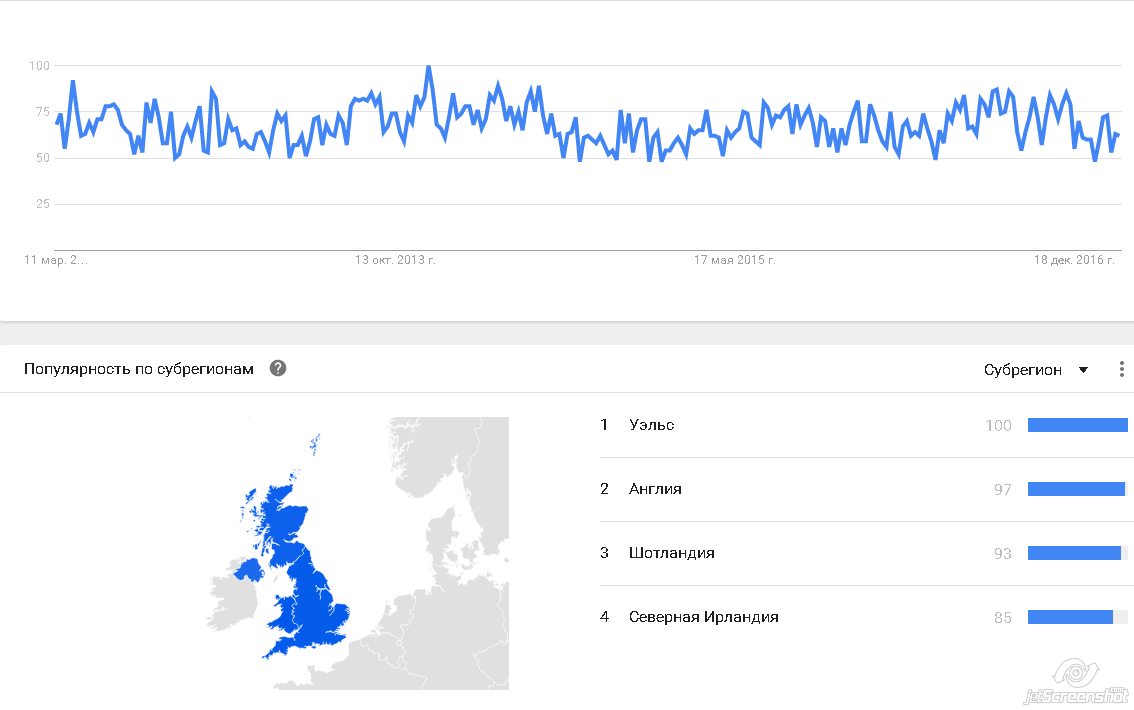Click Шотландия subregion entry
Viewport: 1134px width, 710px height.
(x=671, y=553)
